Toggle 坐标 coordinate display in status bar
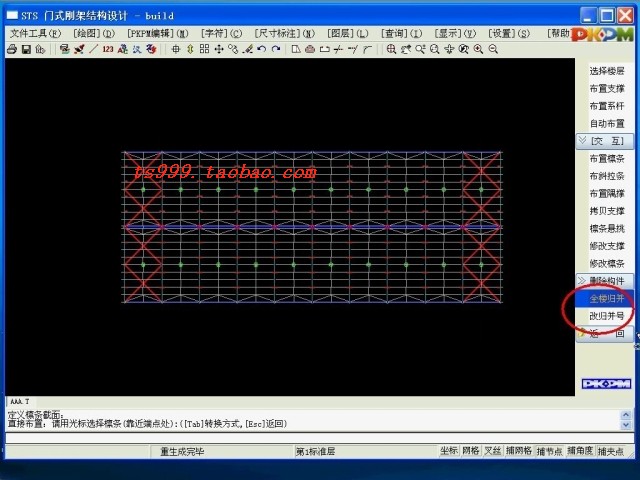Image resolution: width=640 pixels, height=480 pixels. pyautogui.click(x=449, y=451)
